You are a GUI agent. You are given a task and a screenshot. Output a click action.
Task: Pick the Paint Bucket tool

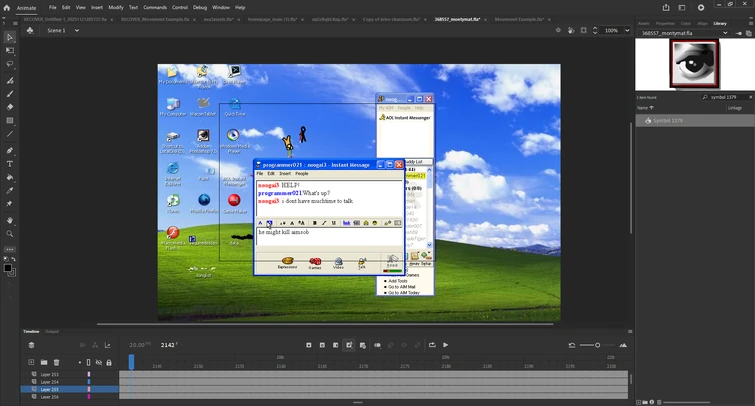[10, 177]
